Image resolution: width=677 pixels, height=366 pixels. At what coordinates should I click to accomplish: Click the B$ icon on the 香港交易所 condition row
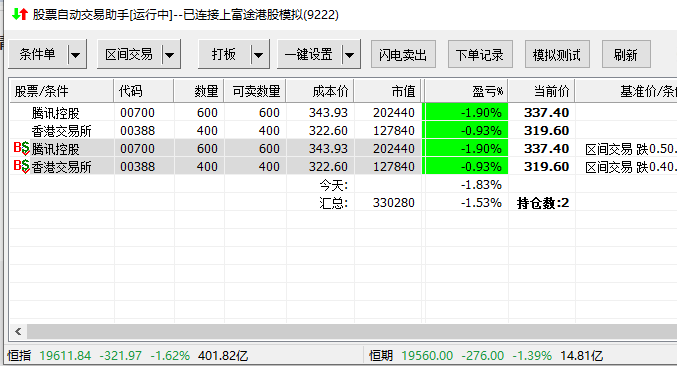point(21,167)
